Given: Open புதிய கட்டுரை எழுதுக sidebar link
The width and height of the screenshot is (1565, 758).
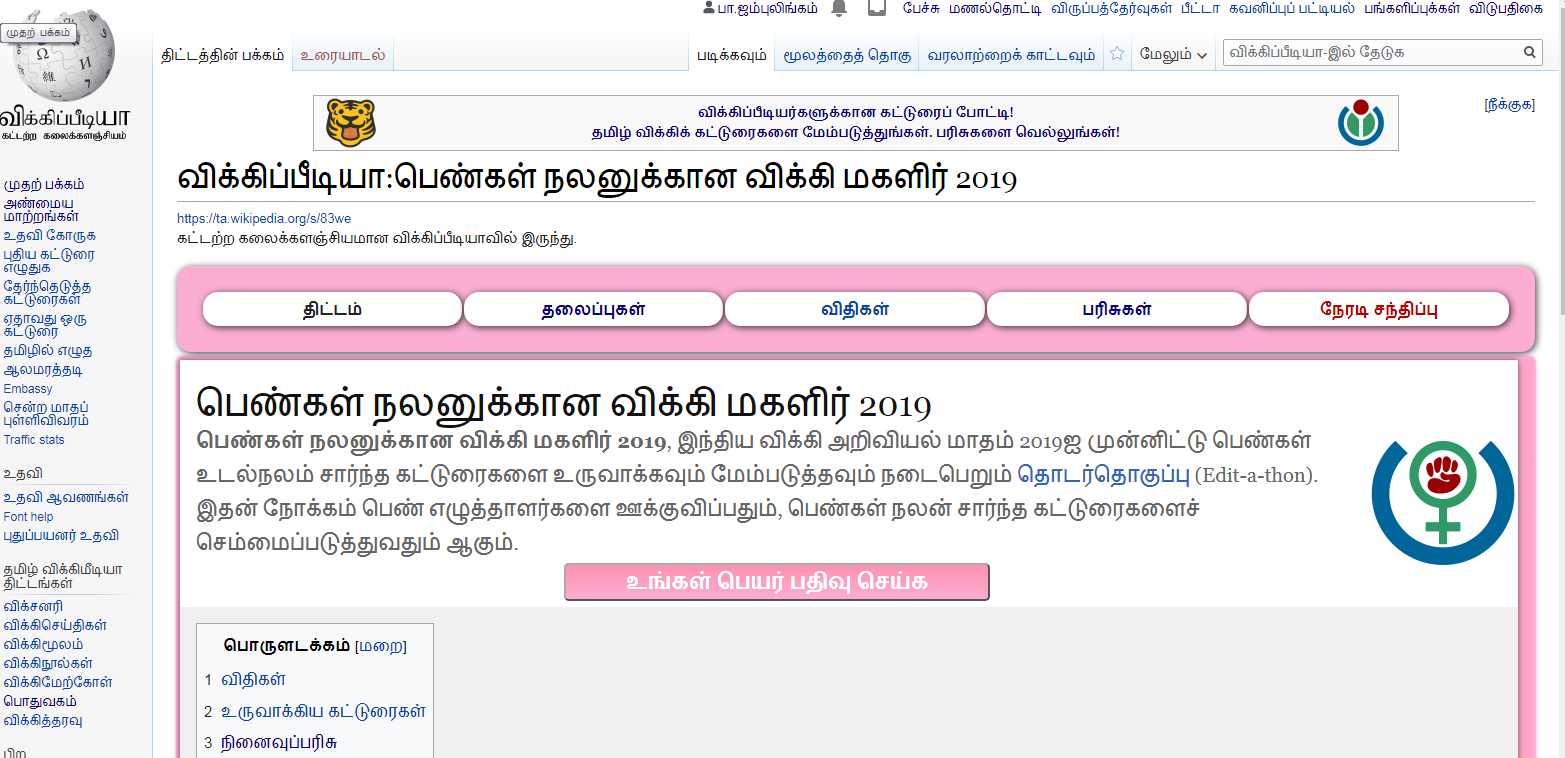Looking at the screenshot, I should (49, 261).
